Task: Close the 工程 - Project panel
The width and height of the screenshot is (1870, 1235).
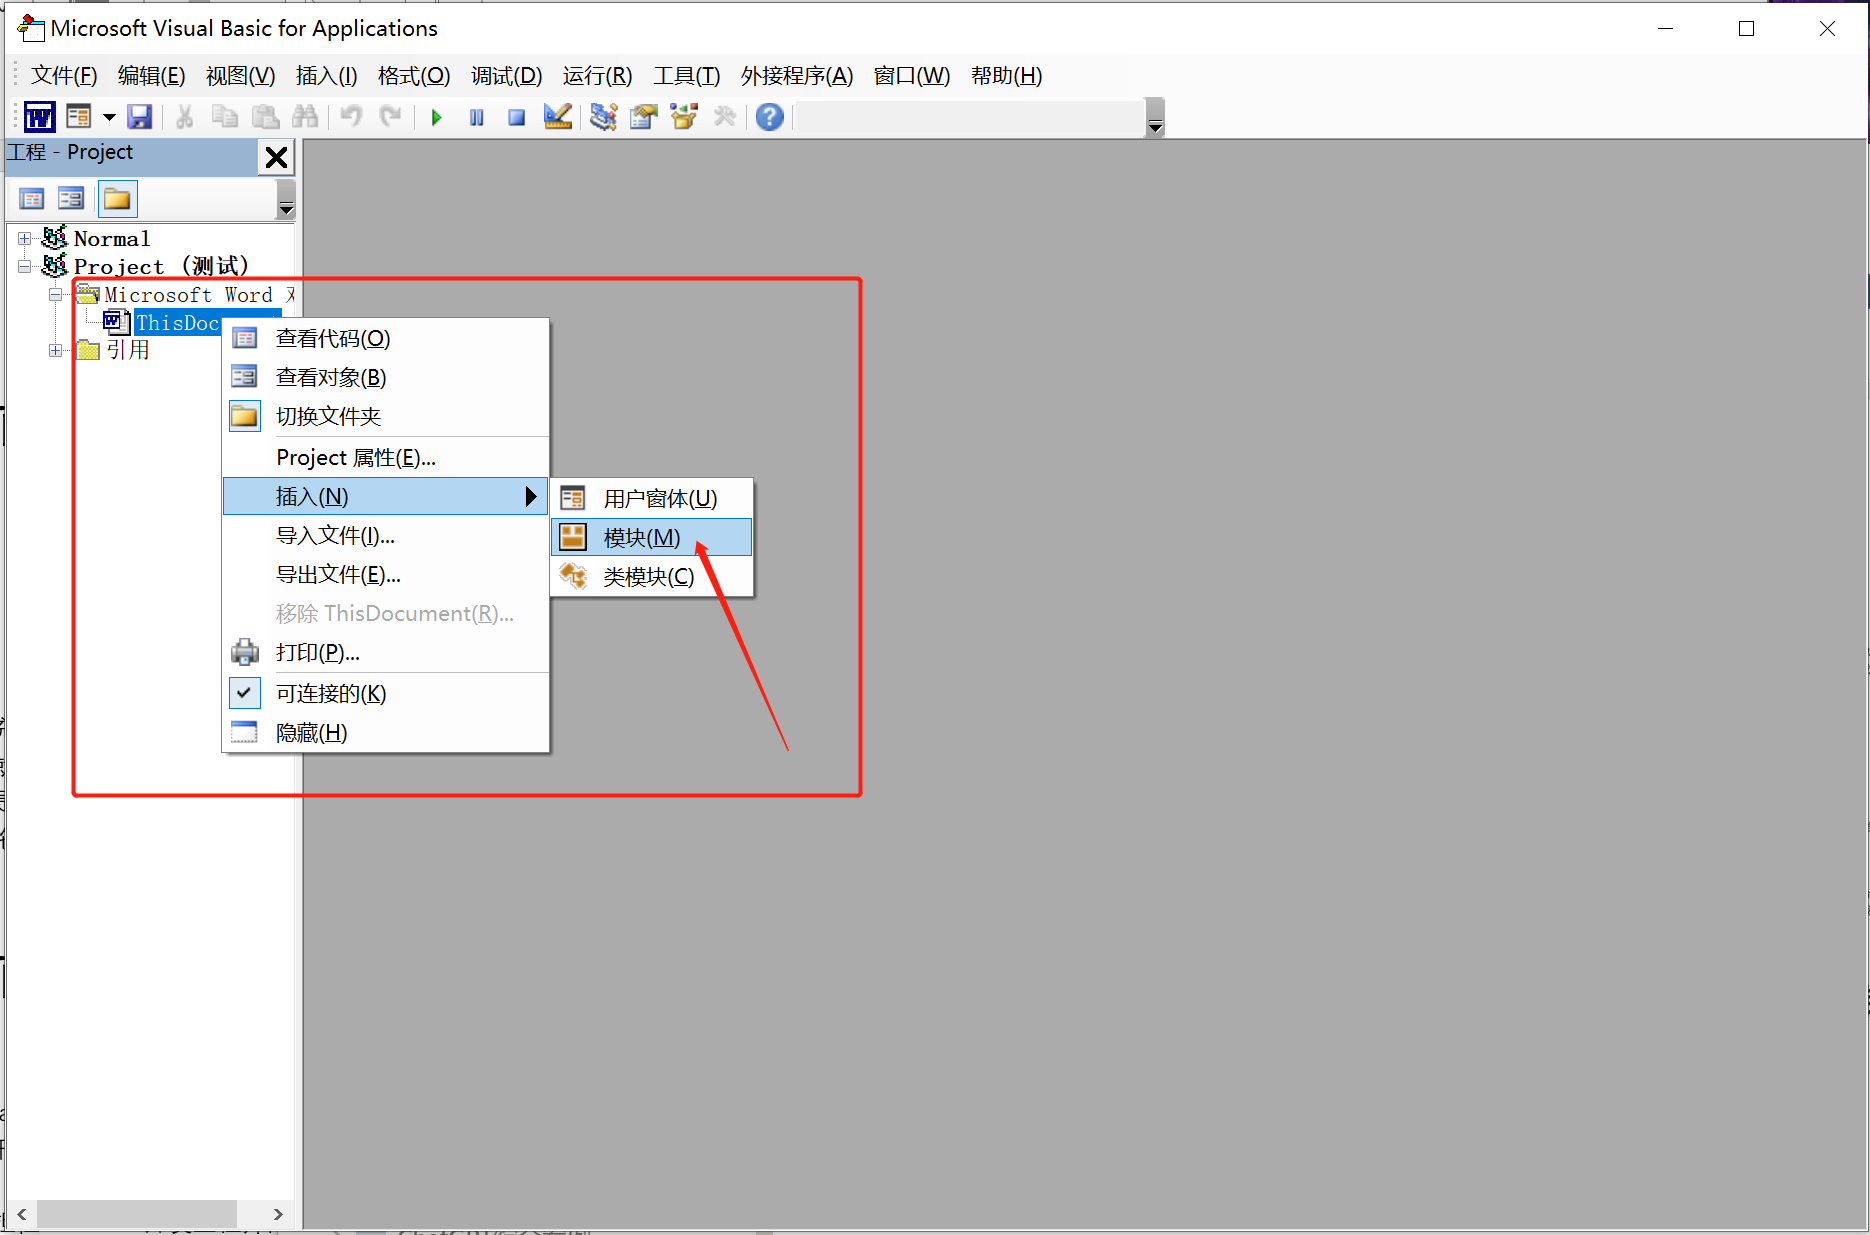Action: (276, 157)
